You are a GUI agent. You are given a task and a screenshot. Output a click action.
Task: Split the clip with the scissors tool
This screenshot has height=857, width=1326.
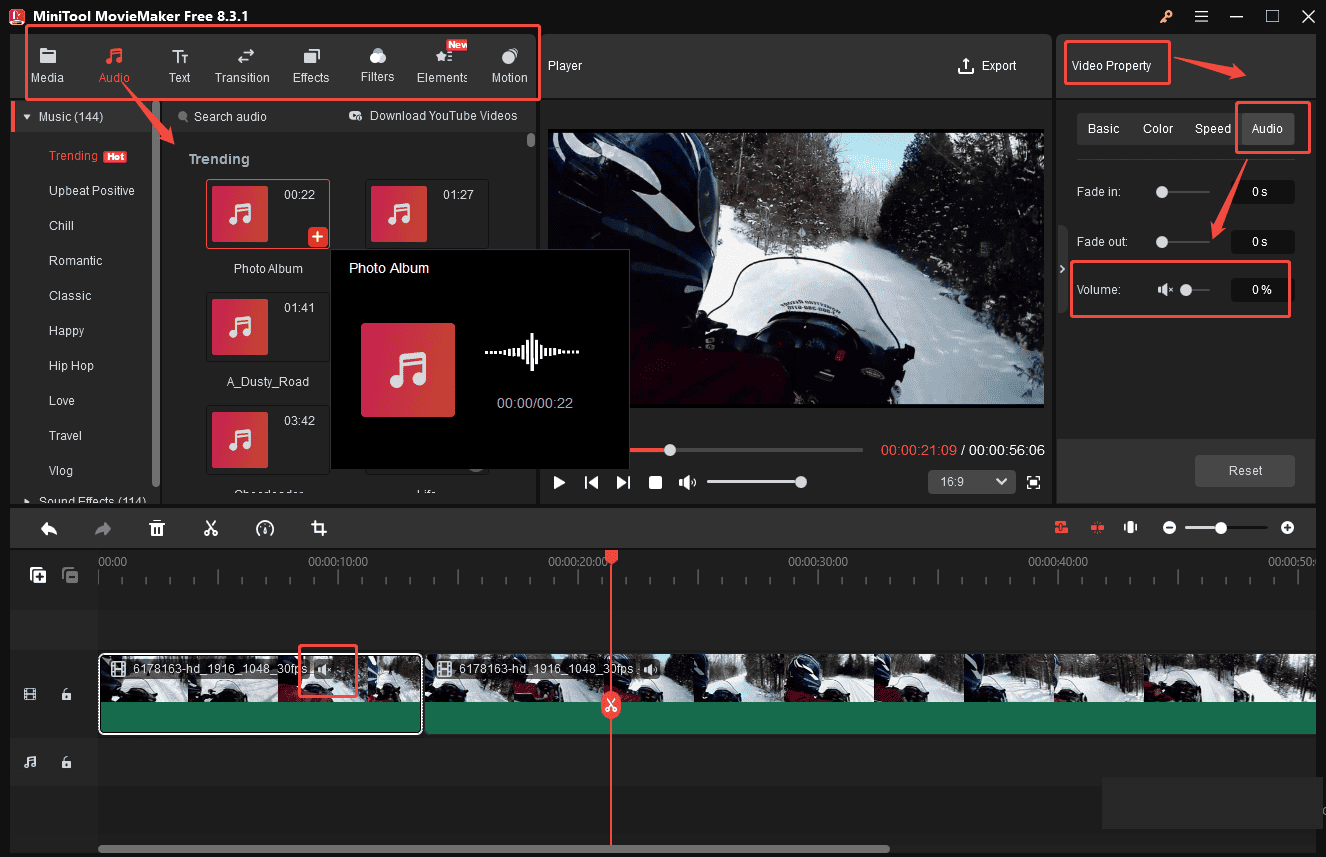211,528
